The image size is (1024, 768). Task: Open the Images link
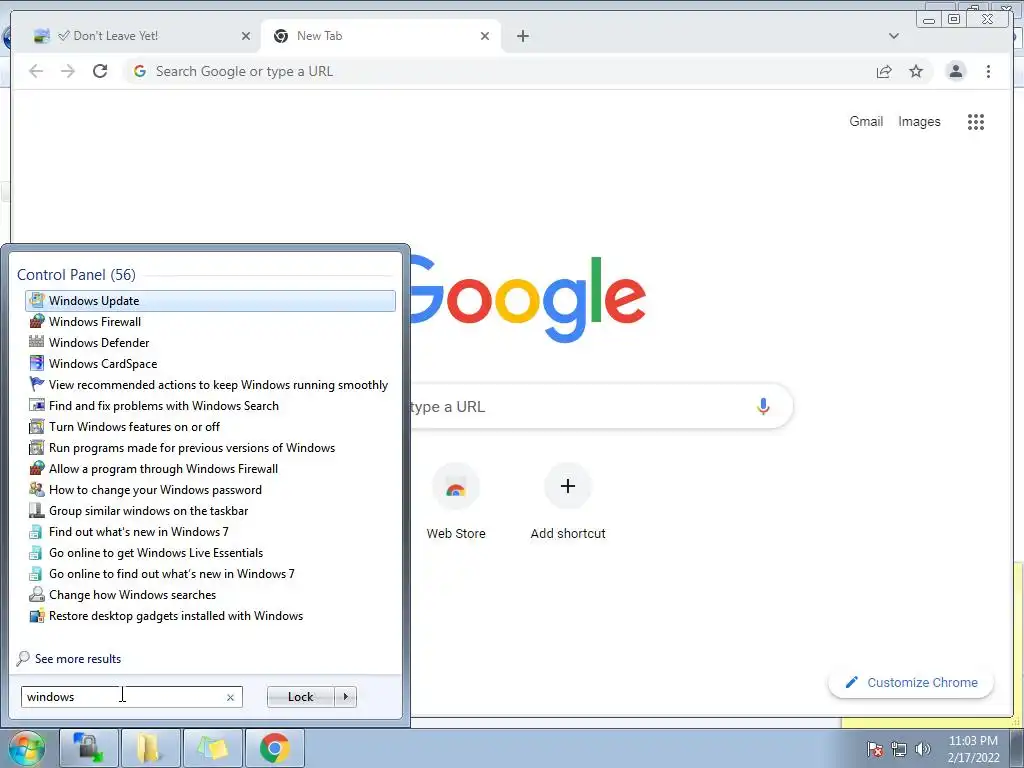coord(919,121)
